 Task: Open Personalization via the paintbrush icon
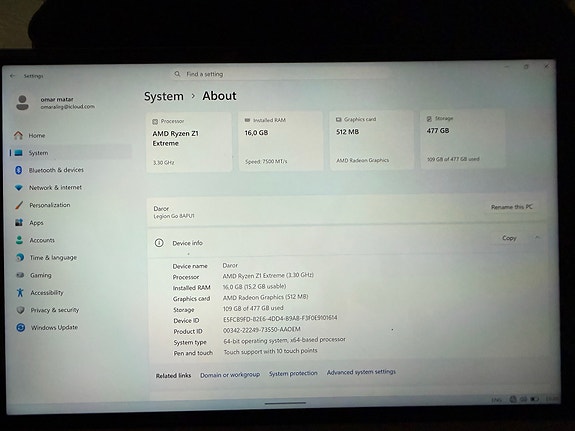[19, 205]
